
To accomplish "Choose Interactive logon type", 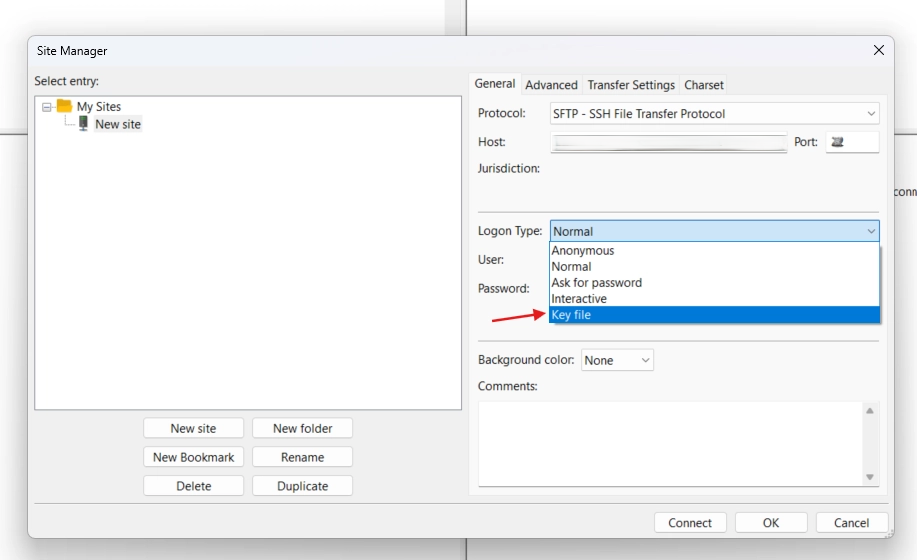I will click(x=714, y=299).
